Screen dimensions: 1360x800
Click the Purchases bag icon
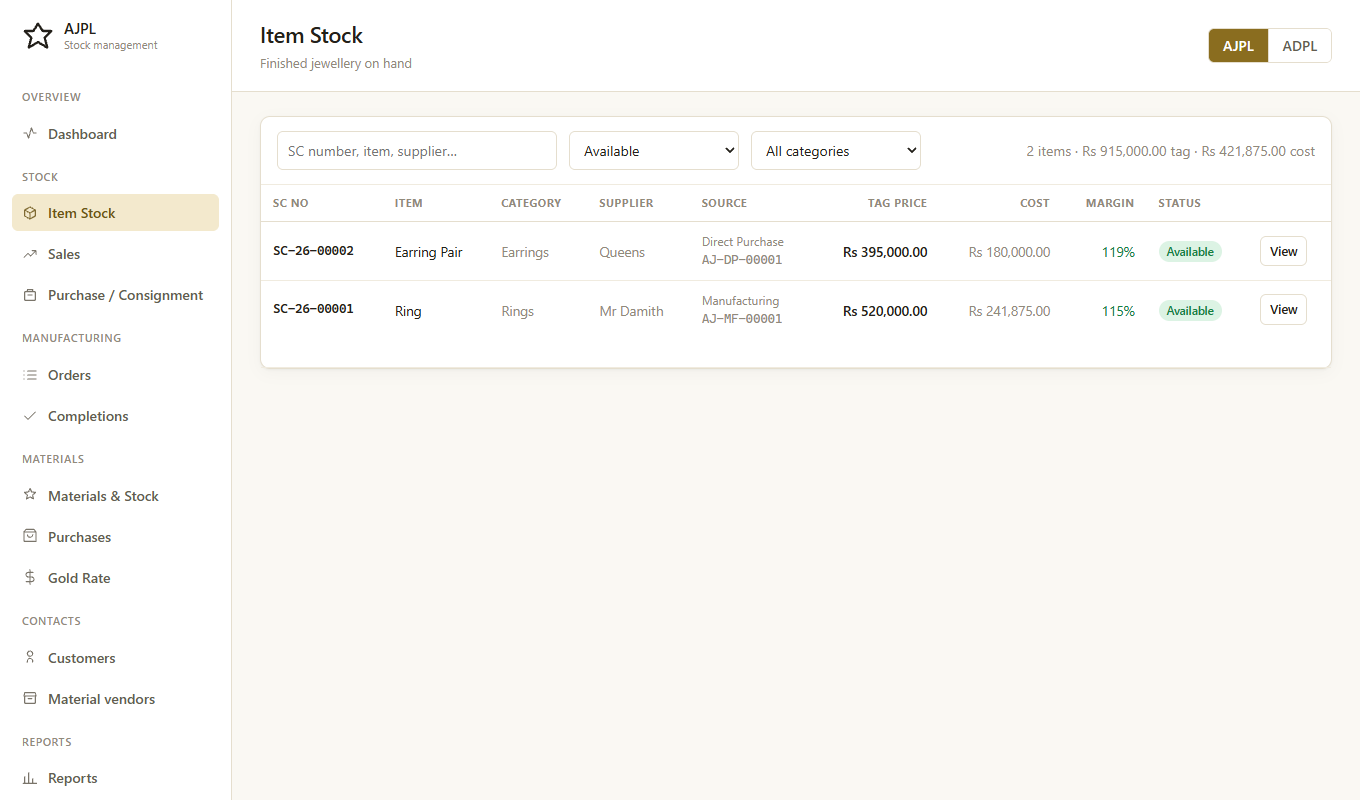point(30,537)
